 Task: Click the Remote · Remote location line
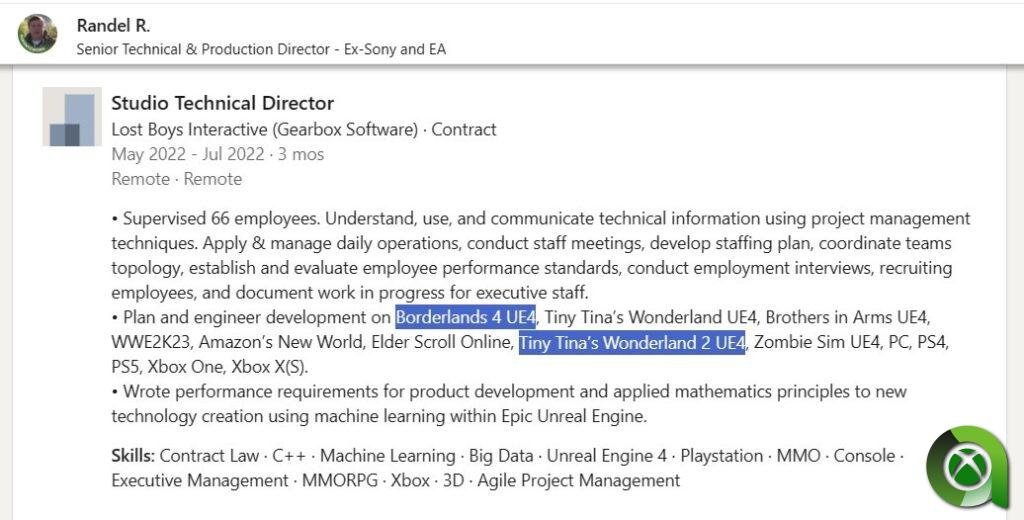(176, 179)
